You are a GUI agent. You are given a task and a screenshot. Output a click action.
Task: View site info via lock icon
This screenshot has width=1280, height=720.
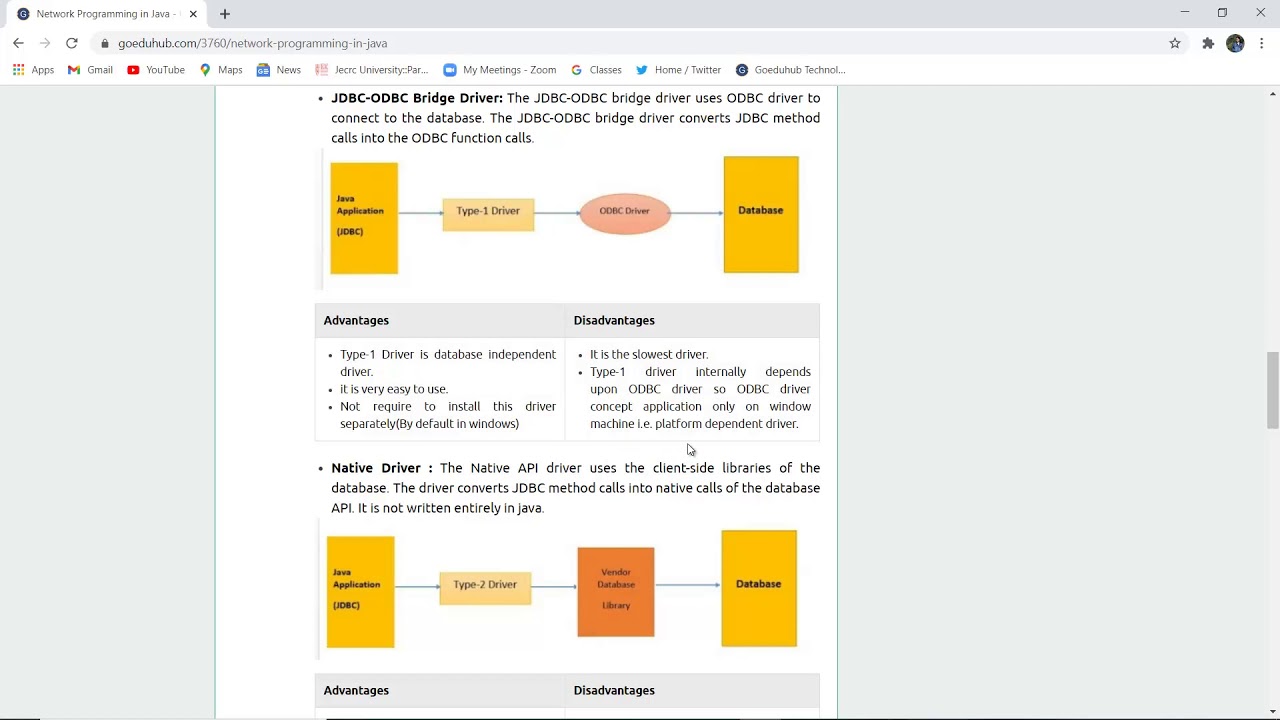coord(105,43)
